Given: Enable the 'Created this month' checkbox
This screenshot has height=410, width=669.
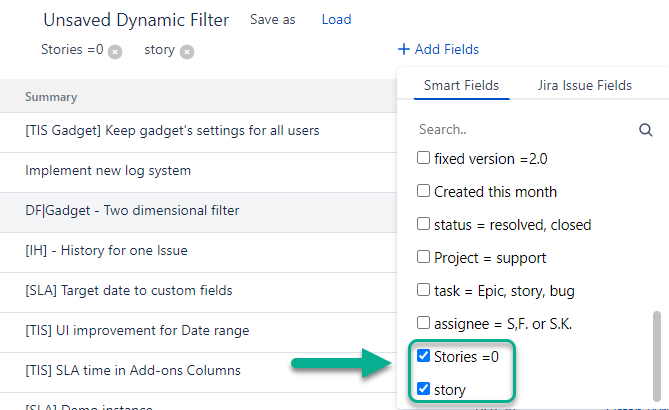Looking at the screenshot, I should click(423, 191).
